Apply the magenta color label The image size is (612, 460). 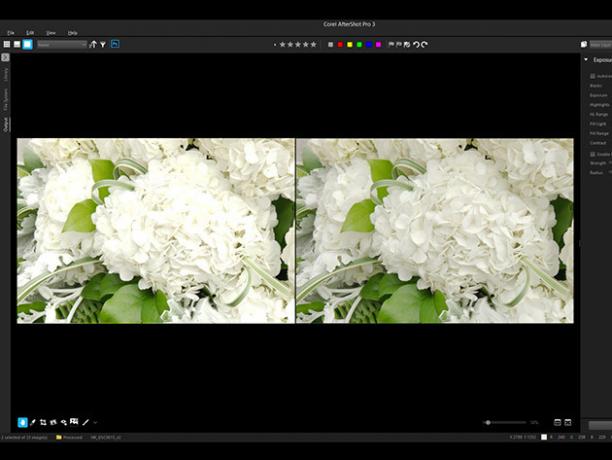[378, 45]
